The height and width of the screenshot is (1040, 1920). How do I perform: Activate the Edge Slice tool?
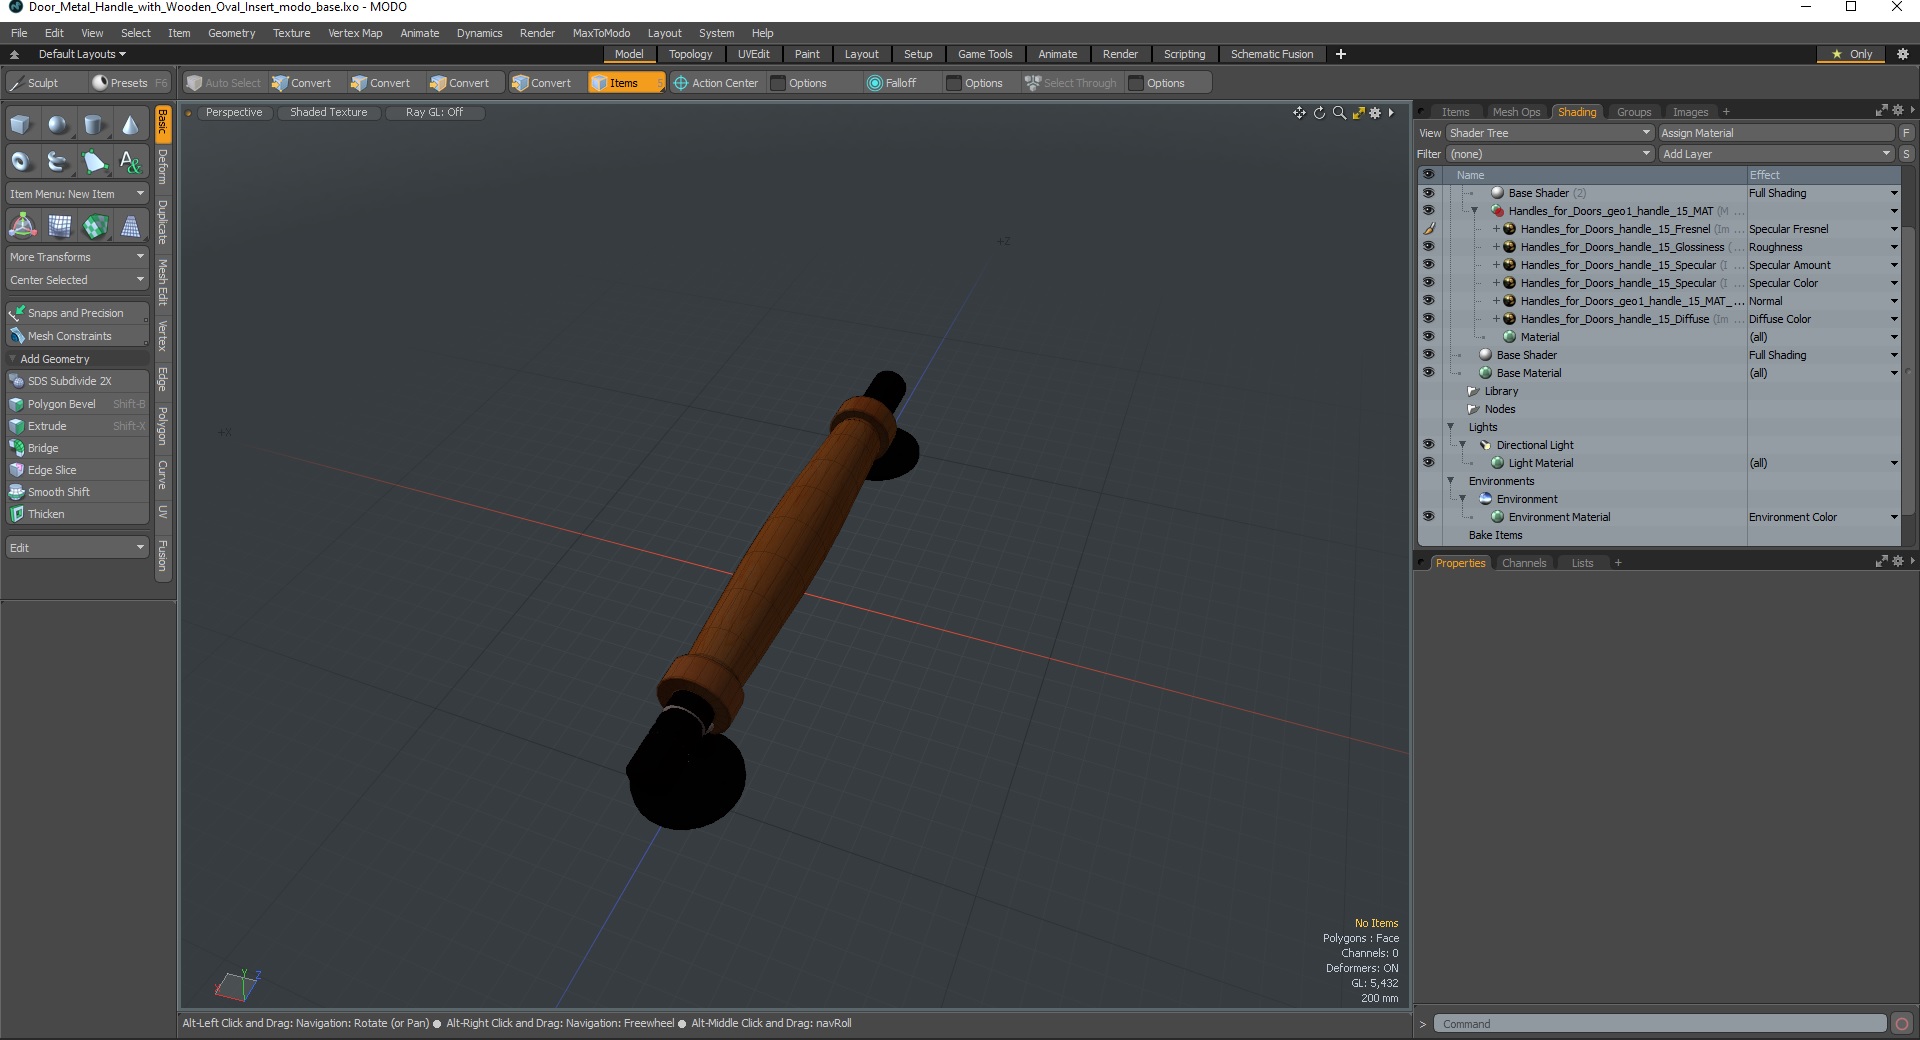point(77,470)
